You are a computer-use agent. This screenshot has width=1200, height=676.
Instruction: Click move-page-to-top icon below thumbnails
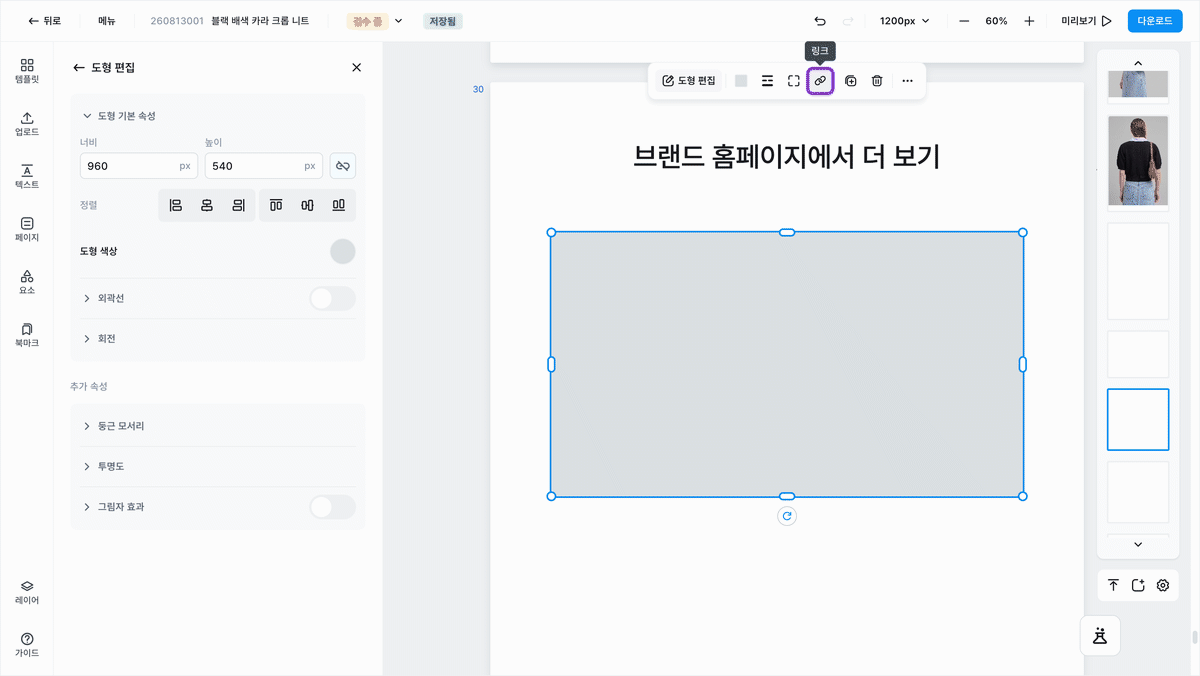coord(1113,585)
